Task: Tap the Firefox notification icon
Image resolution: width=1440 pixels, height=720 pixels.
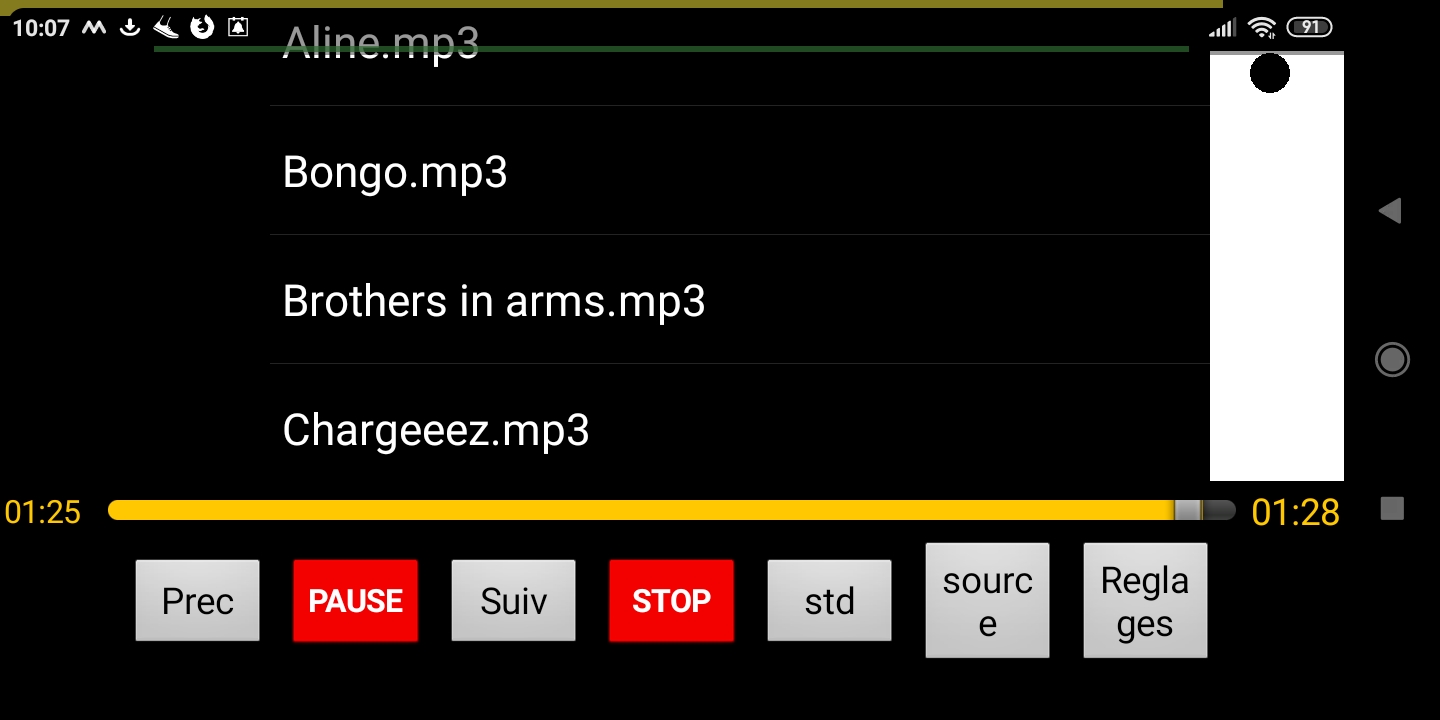Action: (202, 27)
